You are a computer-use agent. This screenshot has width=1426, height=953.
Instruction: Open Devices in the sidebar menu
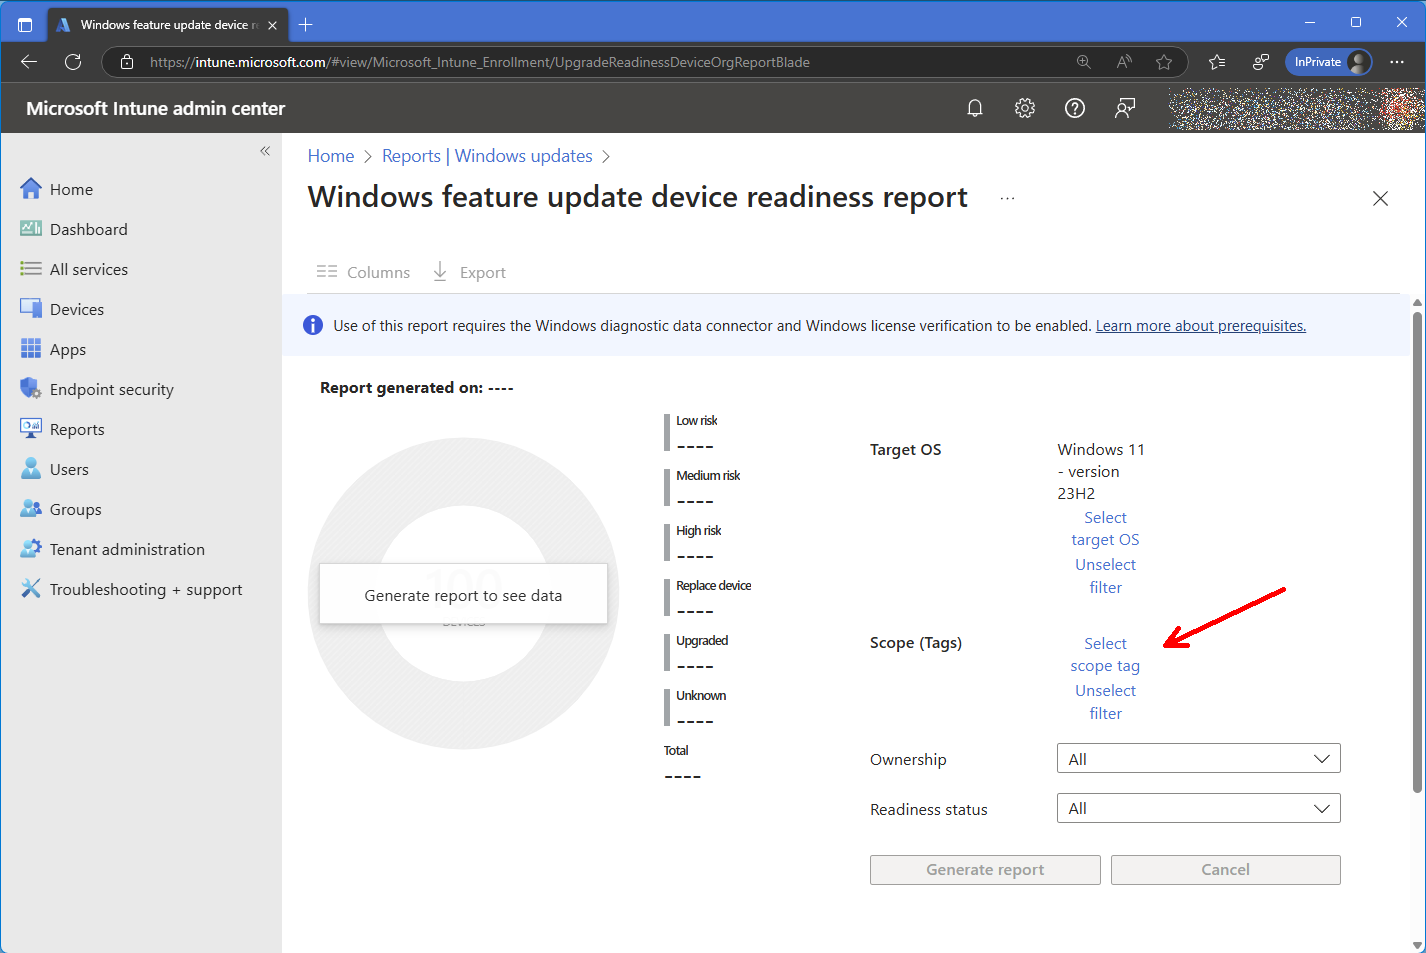click(x=76, y=309)
